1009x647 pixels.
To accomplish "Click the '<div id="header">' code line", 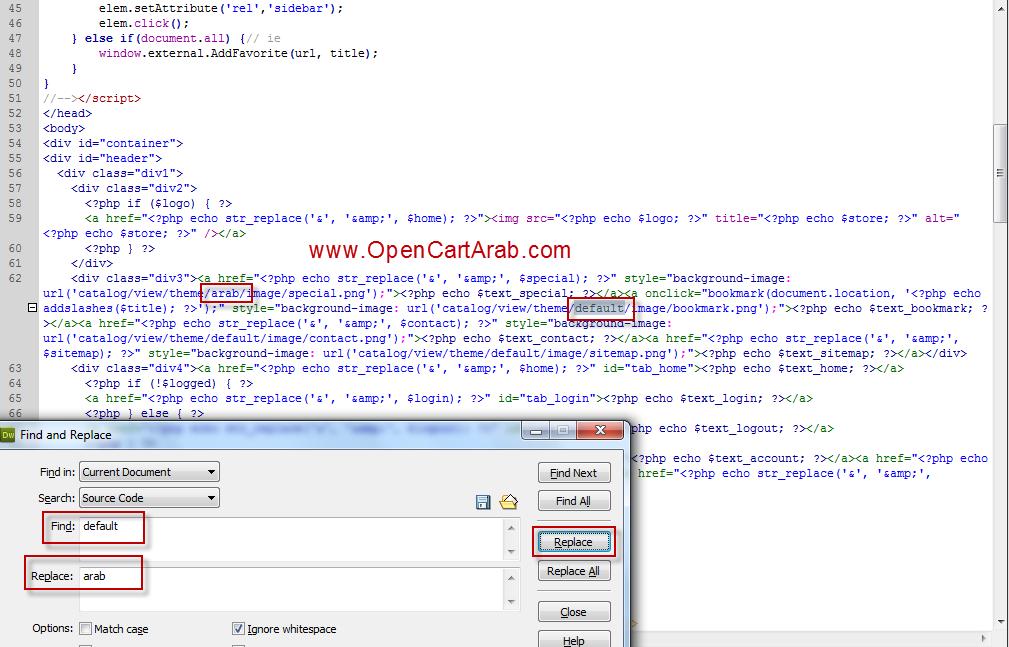I will click(103, 158).
